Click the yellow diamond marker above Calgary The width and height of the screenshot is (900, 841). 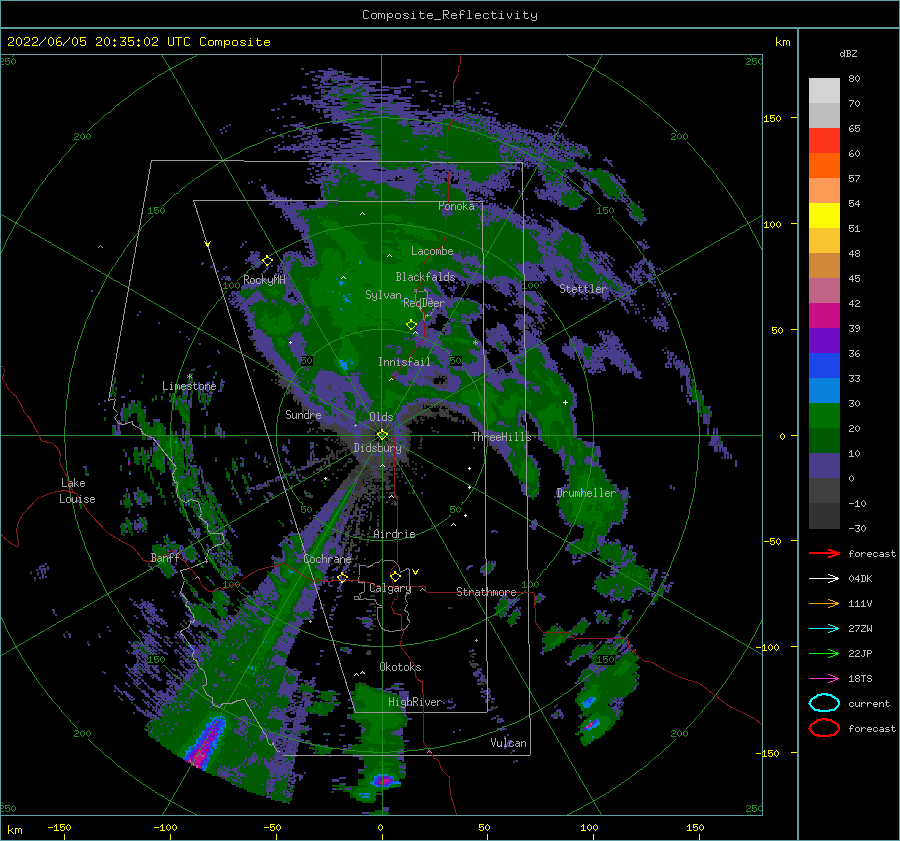click(395, 576)
